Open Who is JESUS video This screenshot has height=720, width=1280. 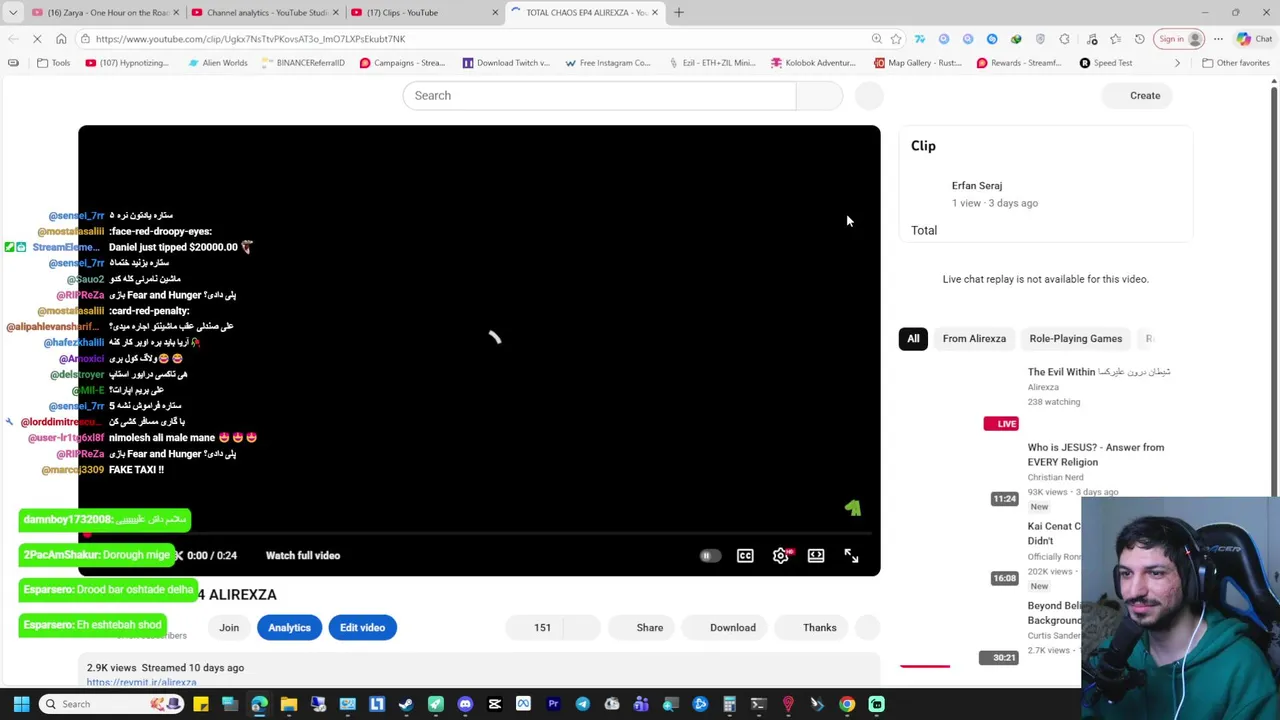(1095, 455)
